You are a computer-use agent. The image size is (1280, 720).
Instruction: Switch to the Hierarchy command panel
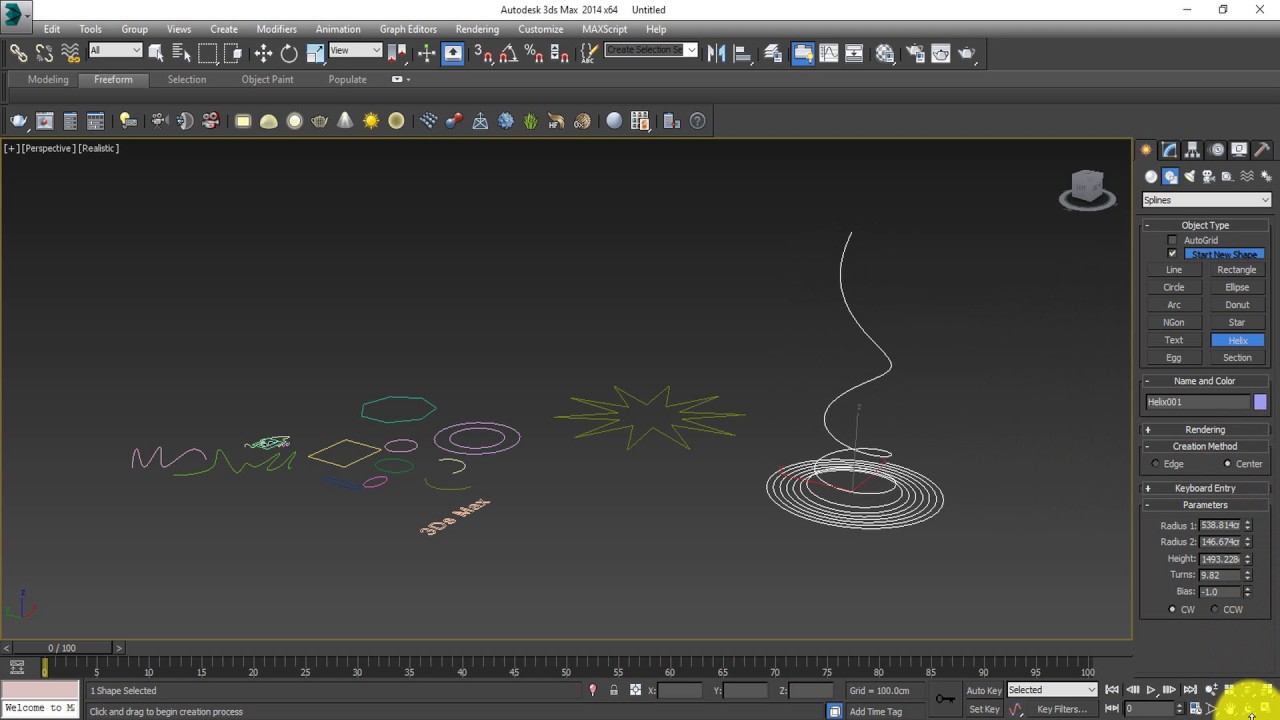[1192, 150]
